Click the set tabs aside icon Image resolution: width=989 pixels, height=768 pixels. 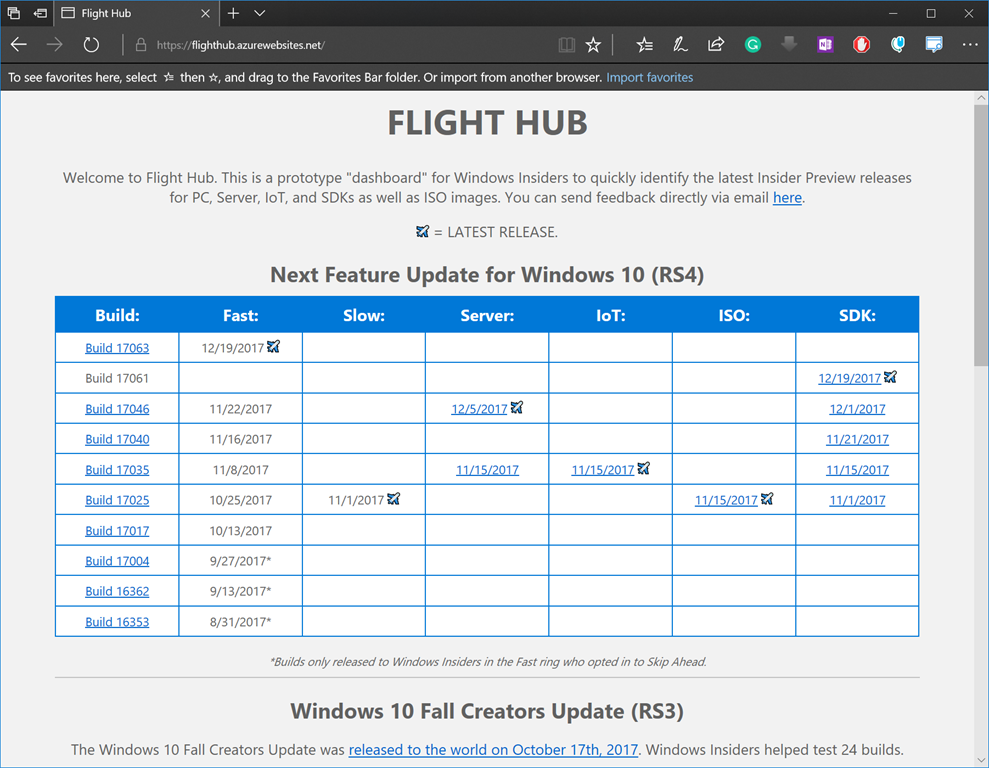click(40, 14)
